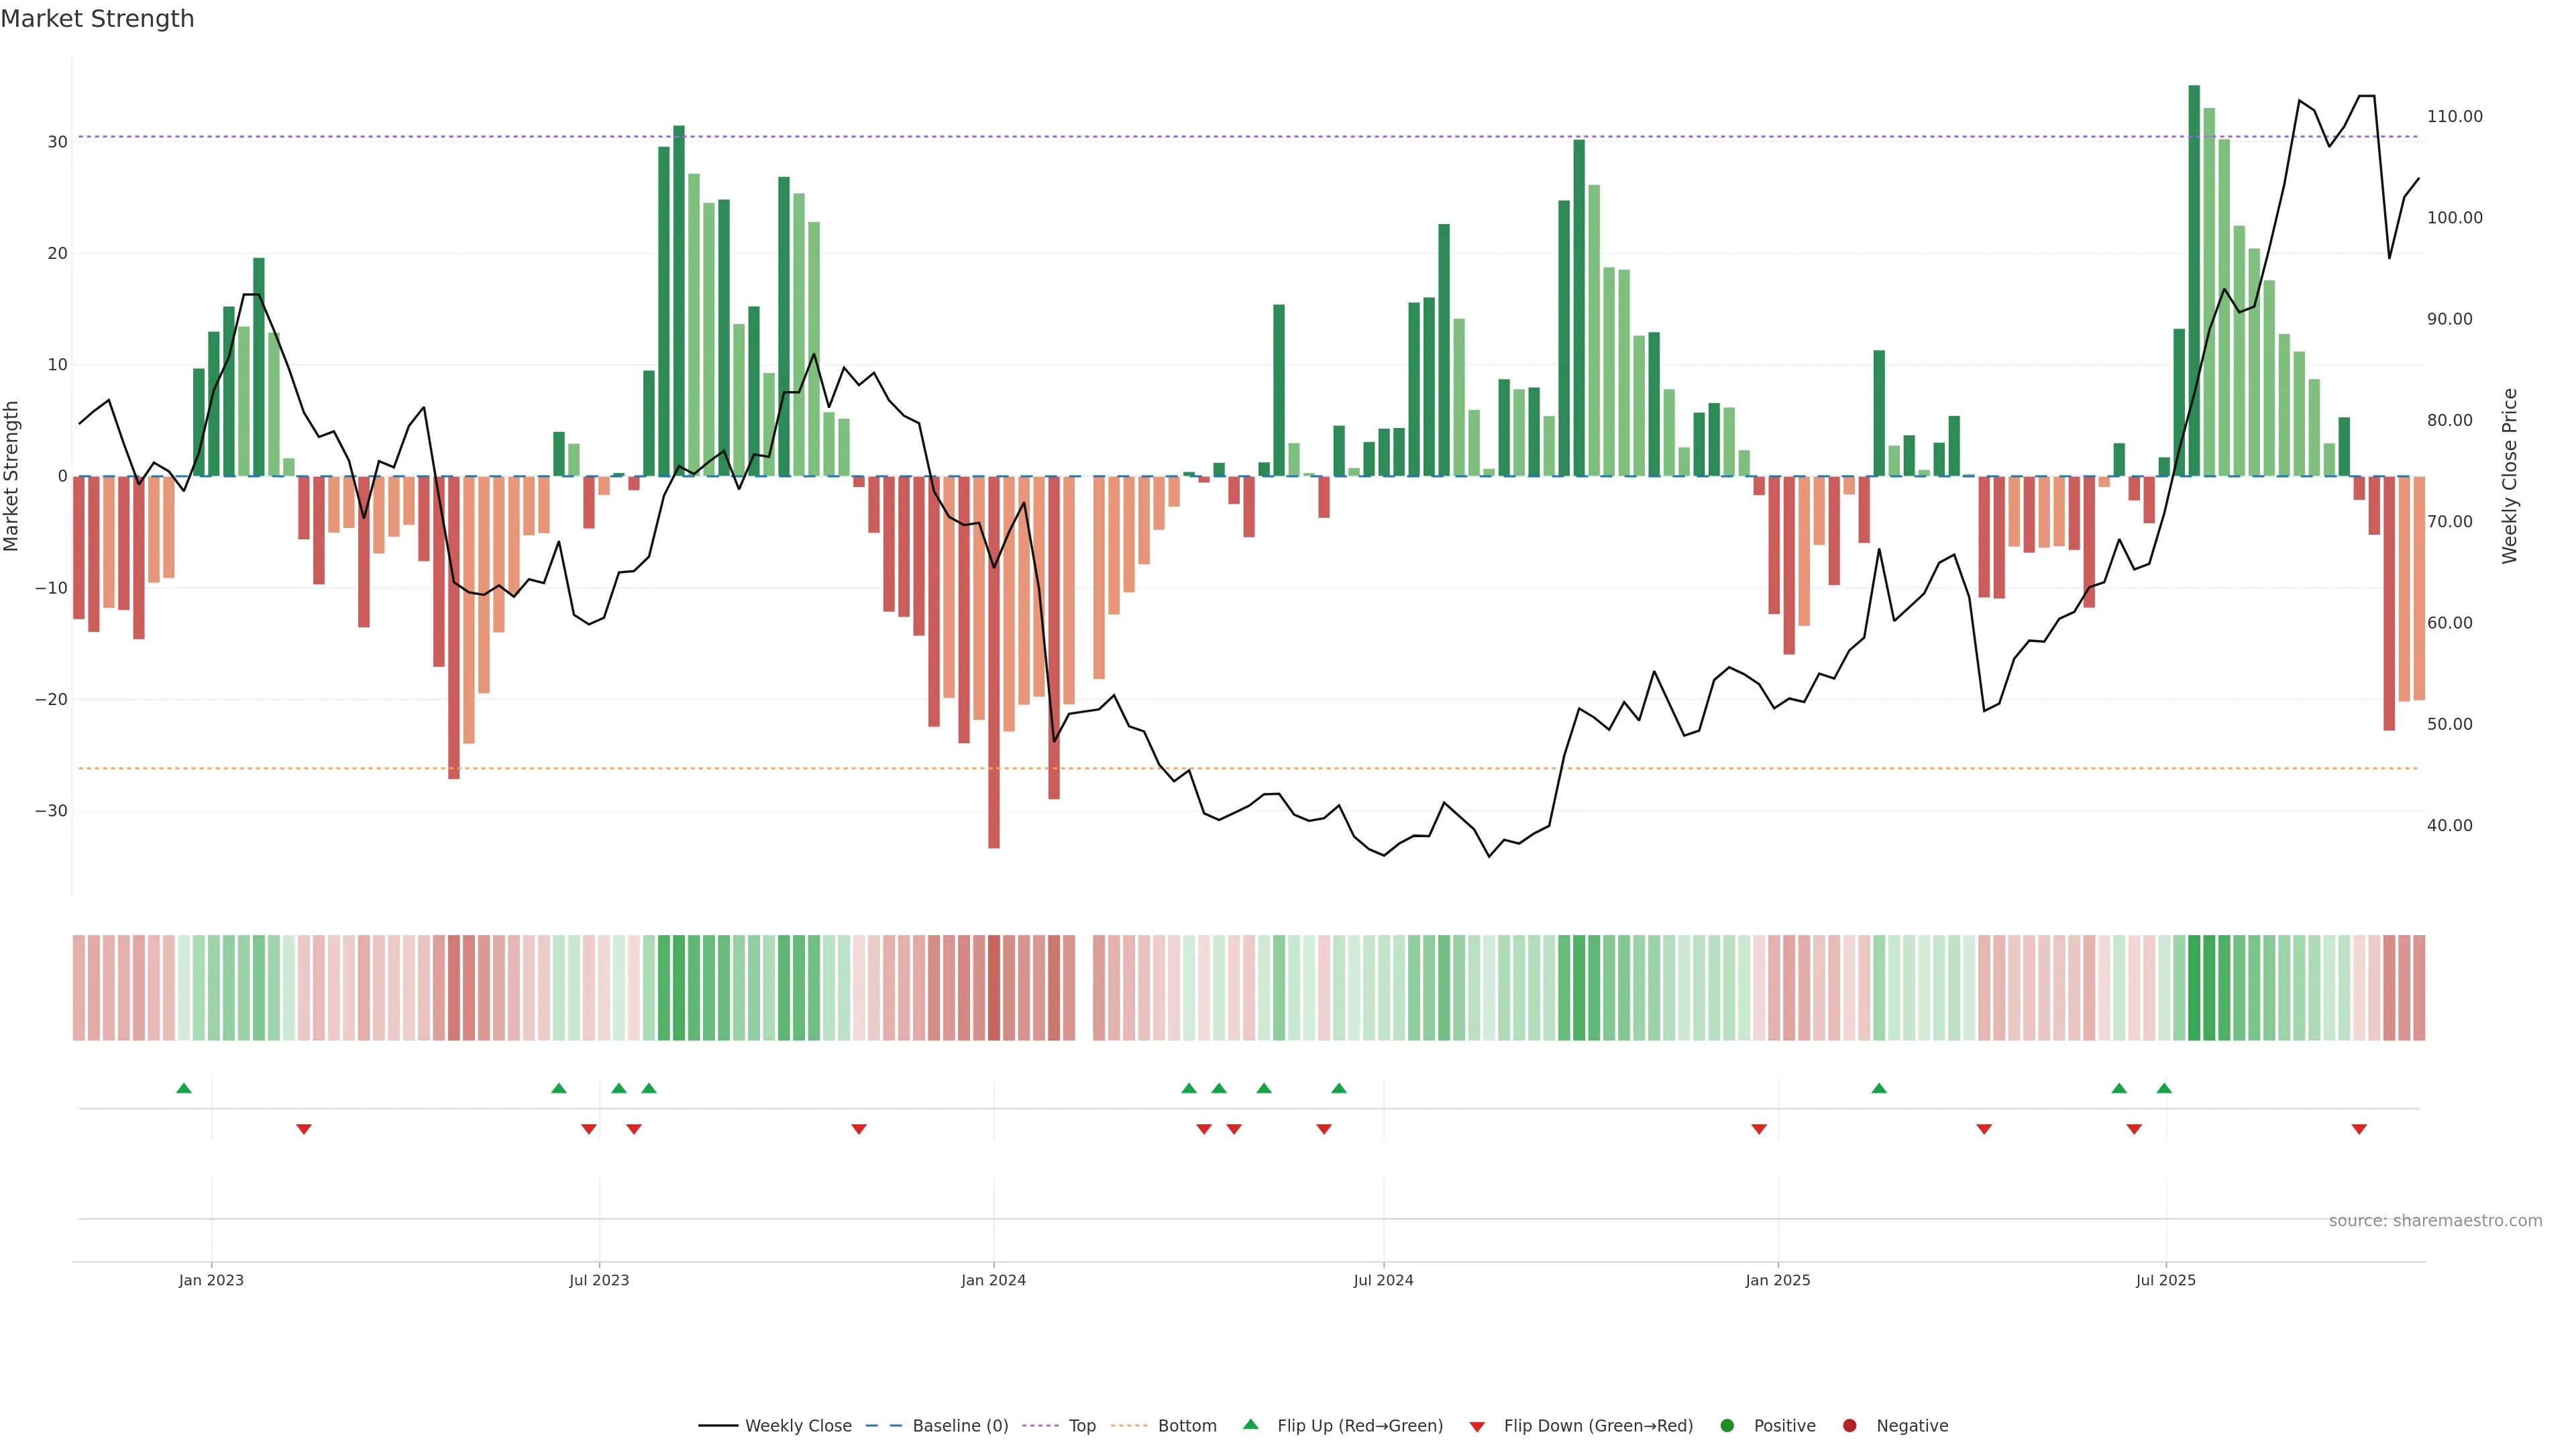
Task: Click the green Positive legend dot
Action: click(1727, 1425)
